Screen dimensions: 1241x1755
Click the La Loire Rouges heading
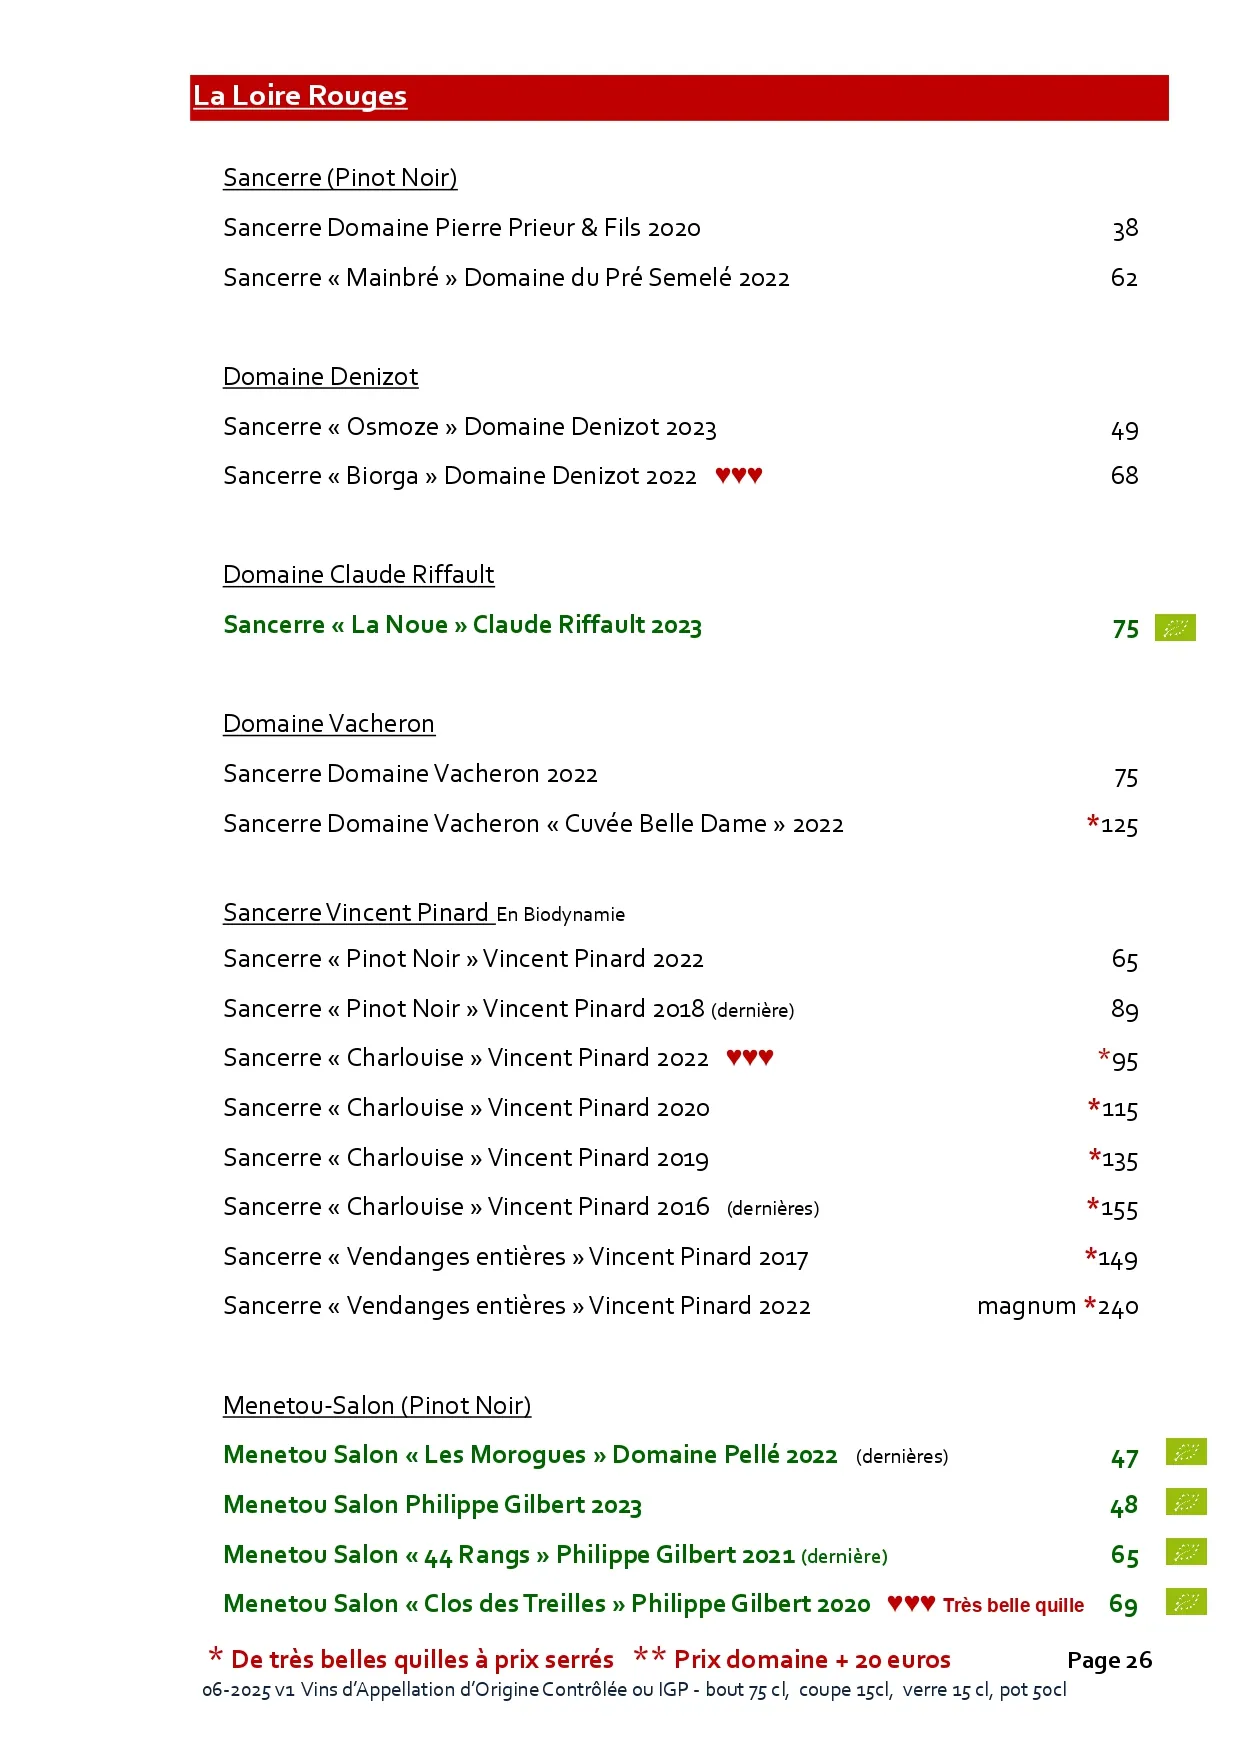pyautogui.click(x=300, y=96)
